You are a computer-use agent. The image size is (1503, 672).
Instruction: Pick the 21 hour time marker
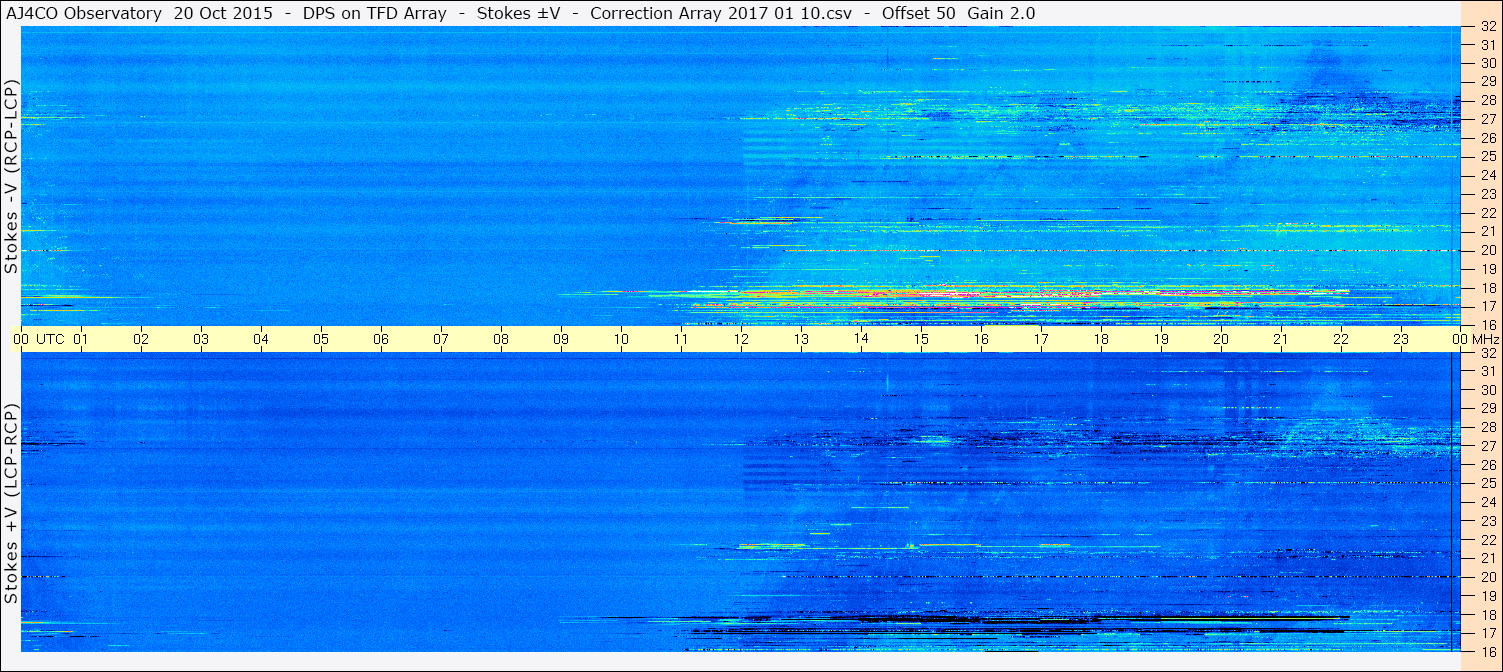point(1281,339)
